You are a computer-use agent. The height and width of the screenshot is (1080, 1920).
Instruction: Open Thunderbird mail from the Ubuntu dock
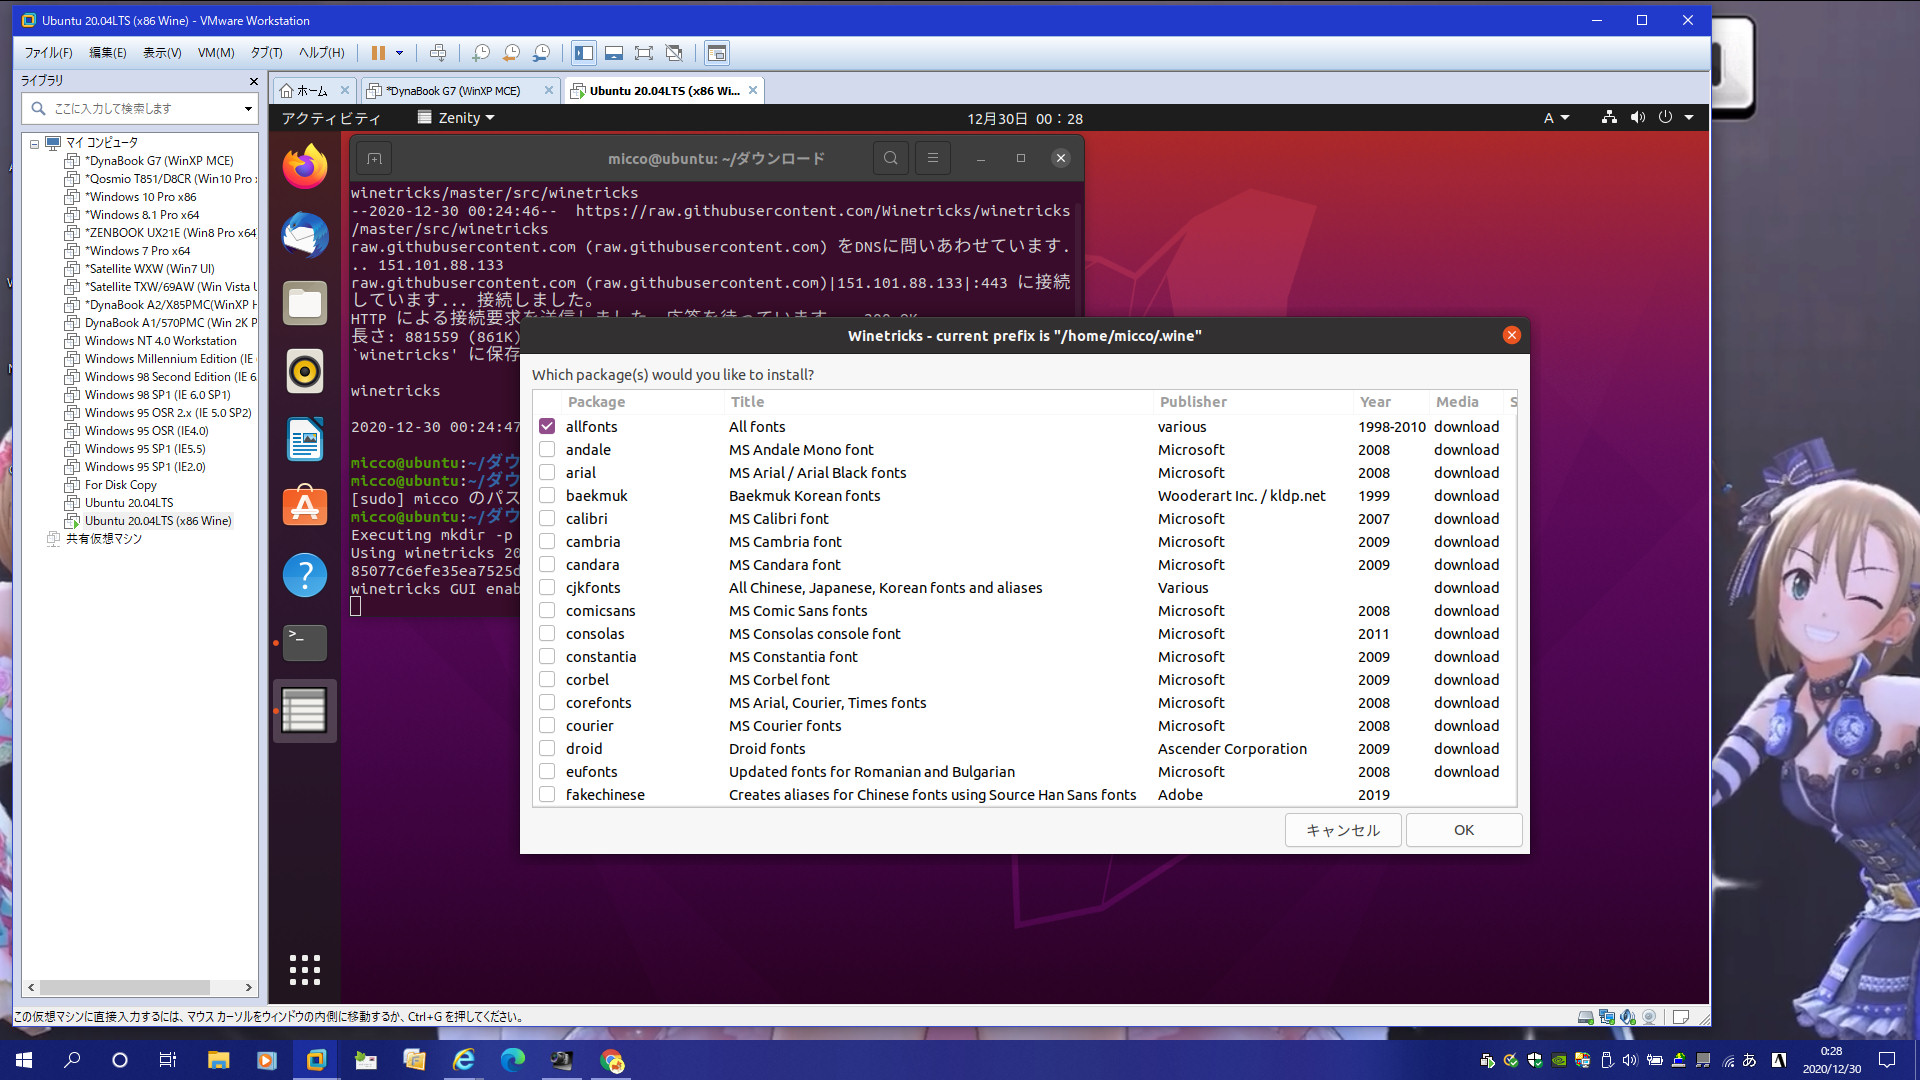pos(305,235)
